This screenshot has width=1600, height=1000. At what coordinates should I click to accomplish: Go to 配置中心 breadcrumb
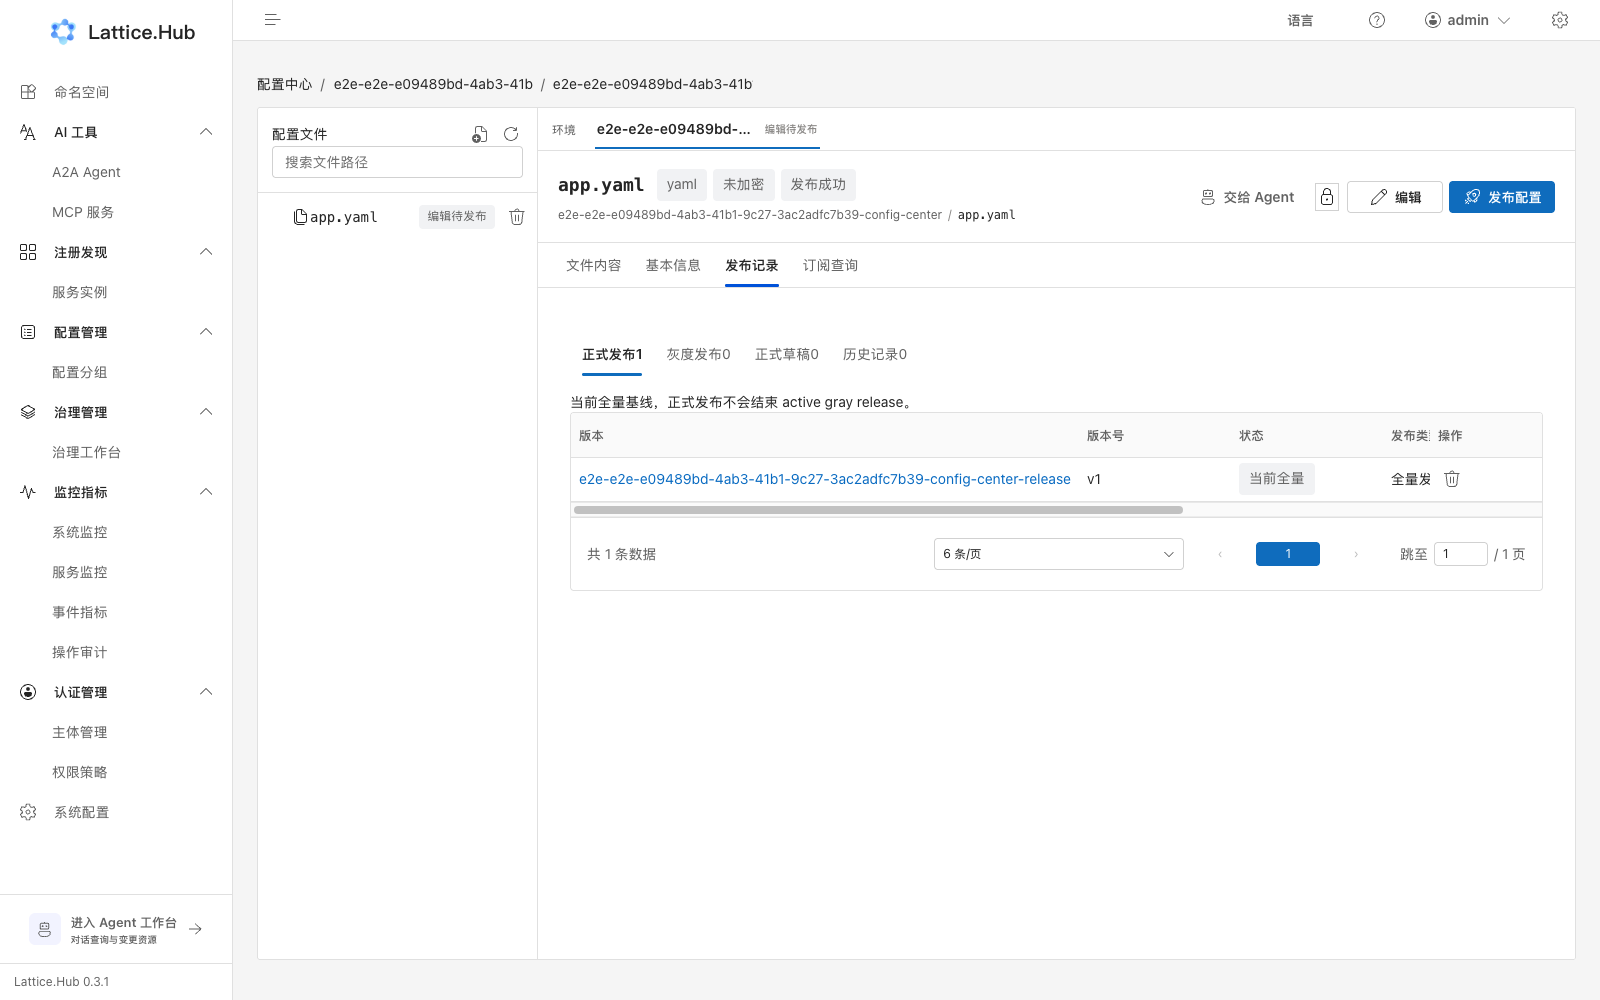(285, 84)
